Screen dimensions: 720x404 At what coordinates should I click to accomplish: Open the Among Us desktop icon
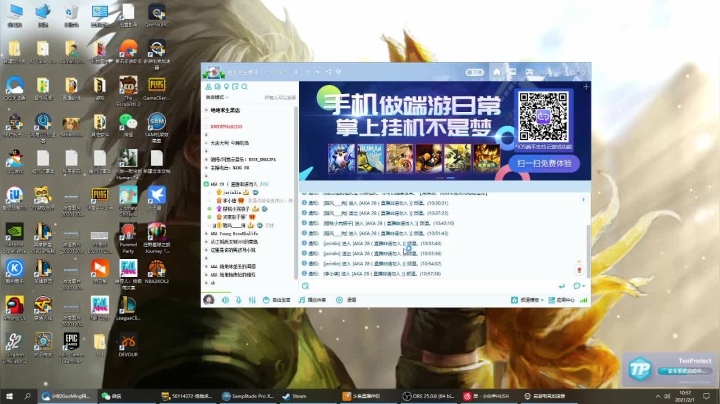15,308
